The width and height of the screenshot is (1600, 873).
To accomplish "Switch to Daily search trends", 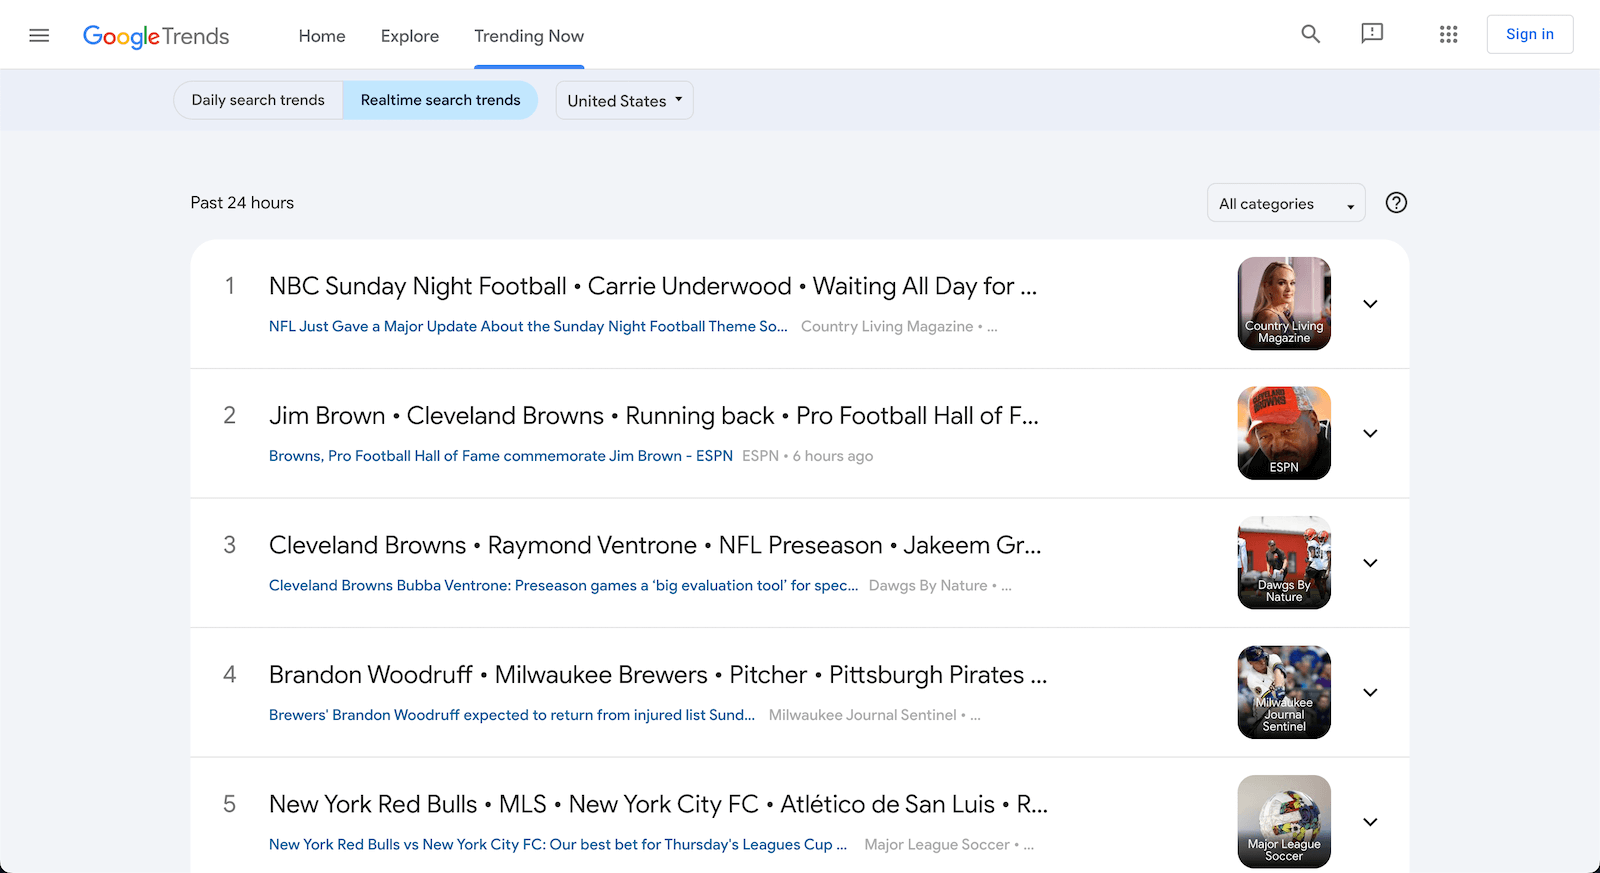I will 258,100.
